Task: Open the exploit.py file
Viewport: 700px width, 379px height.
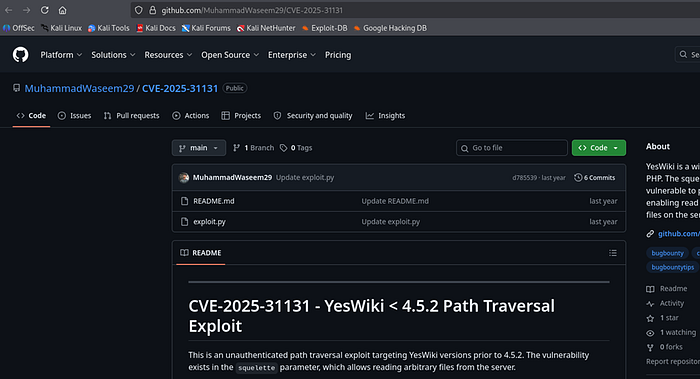Action: 209,221
